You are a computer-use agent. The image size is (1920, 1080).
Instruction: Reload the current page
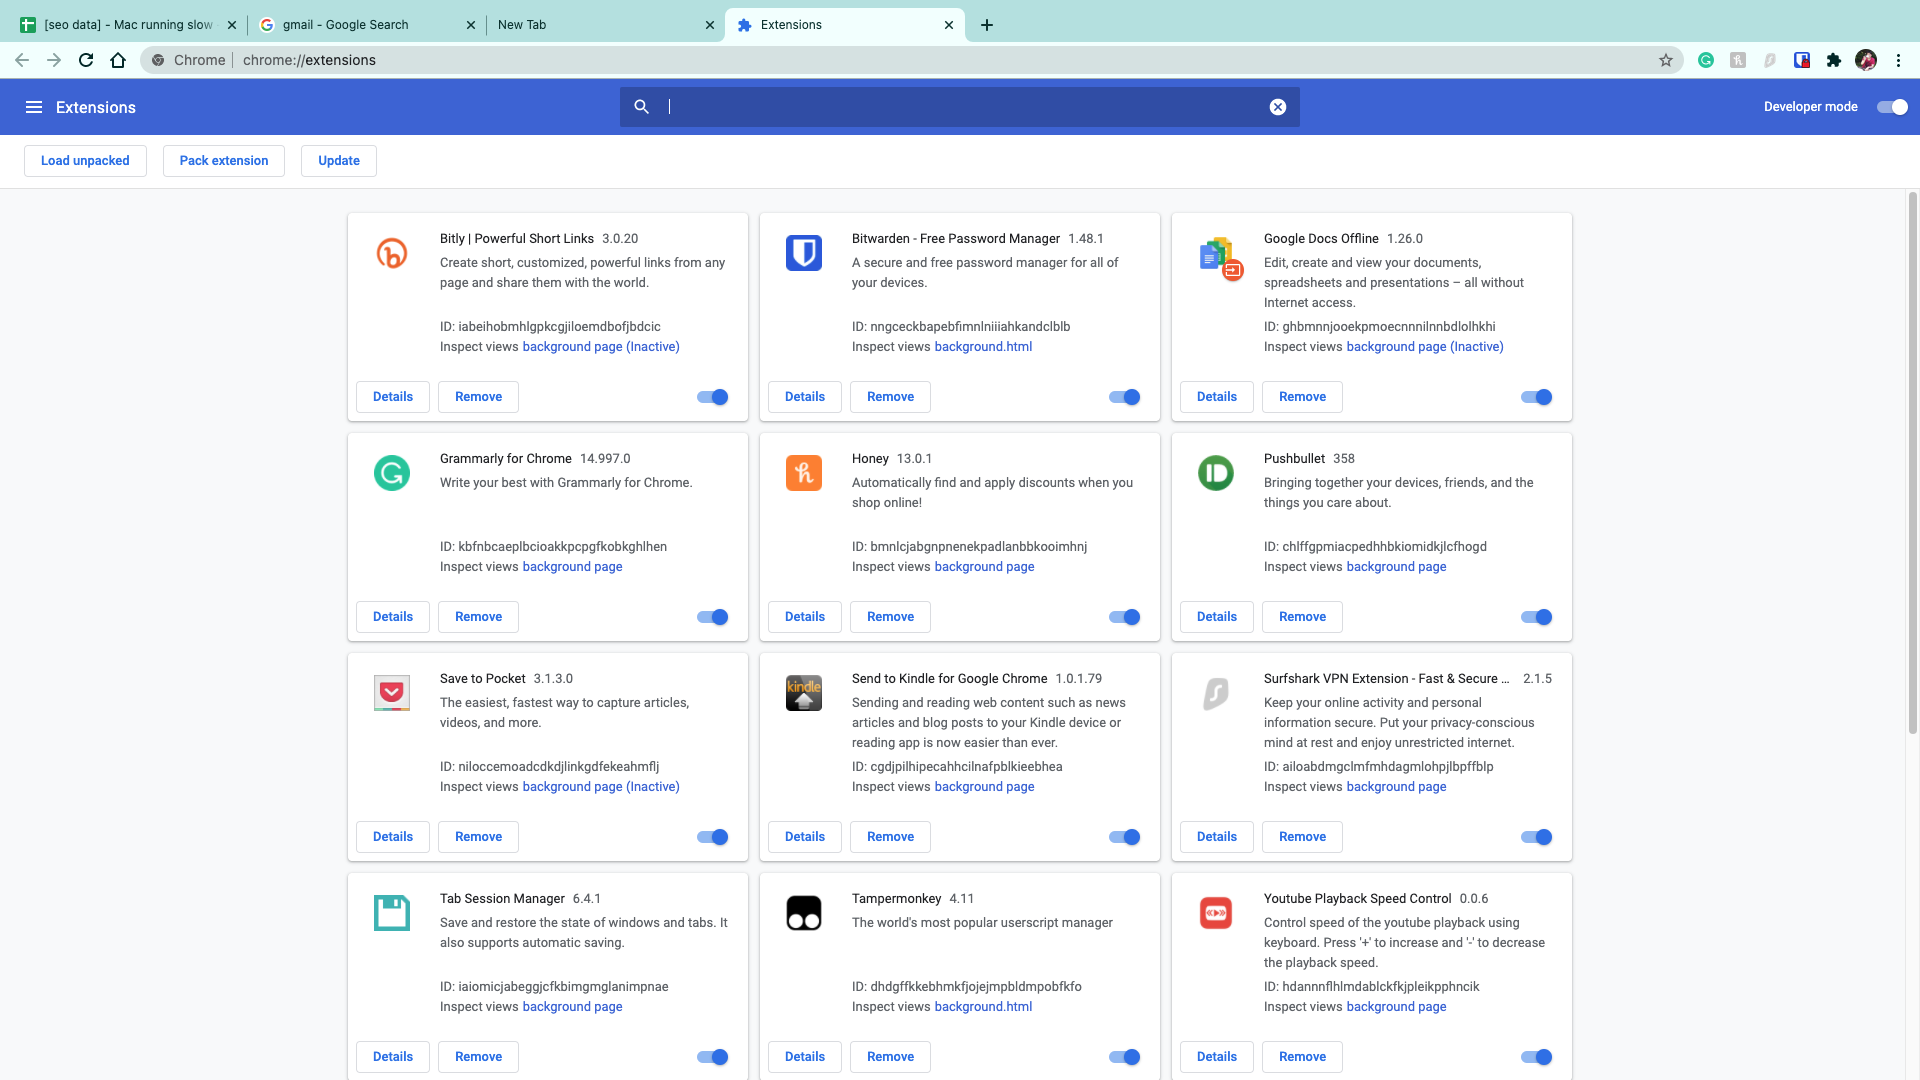tap(86, 60)
